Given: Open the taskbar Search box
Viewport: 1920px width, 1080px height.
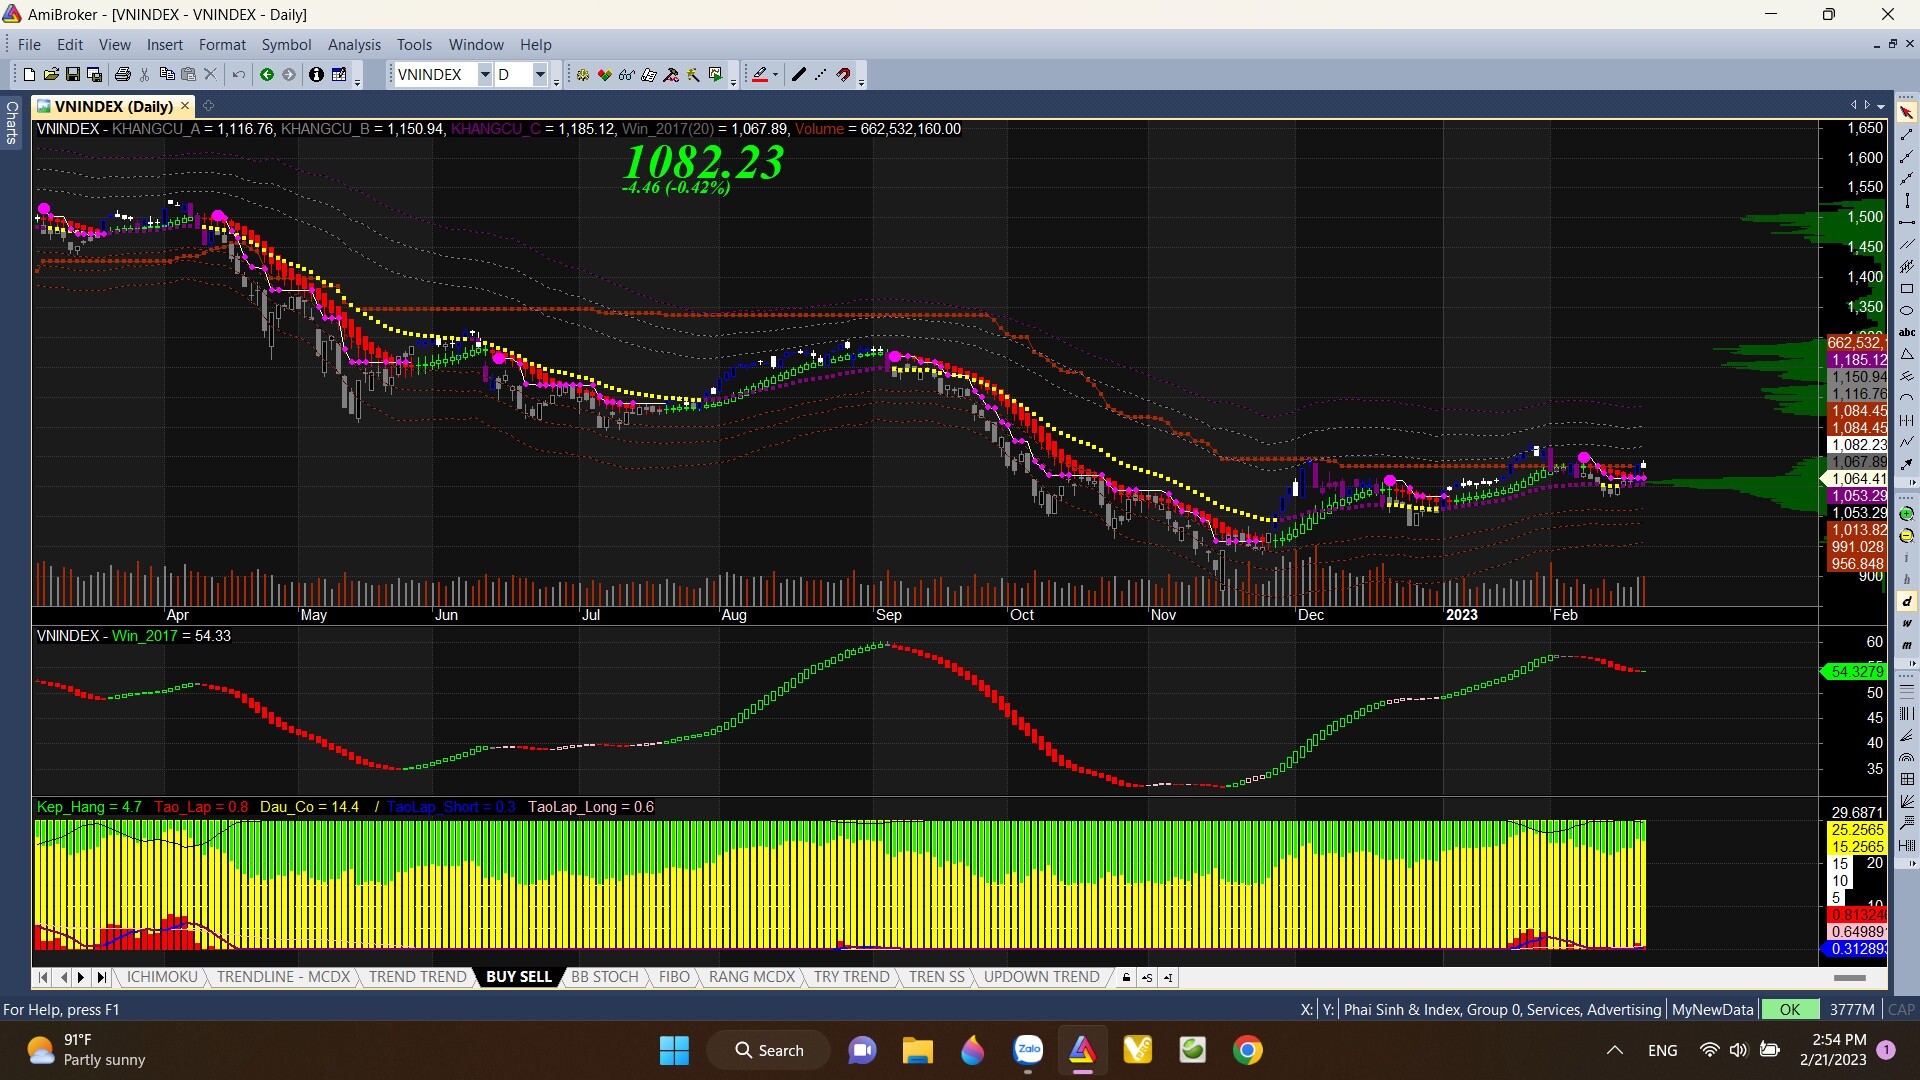Looking at the screenshot, I should (769, 1050).
